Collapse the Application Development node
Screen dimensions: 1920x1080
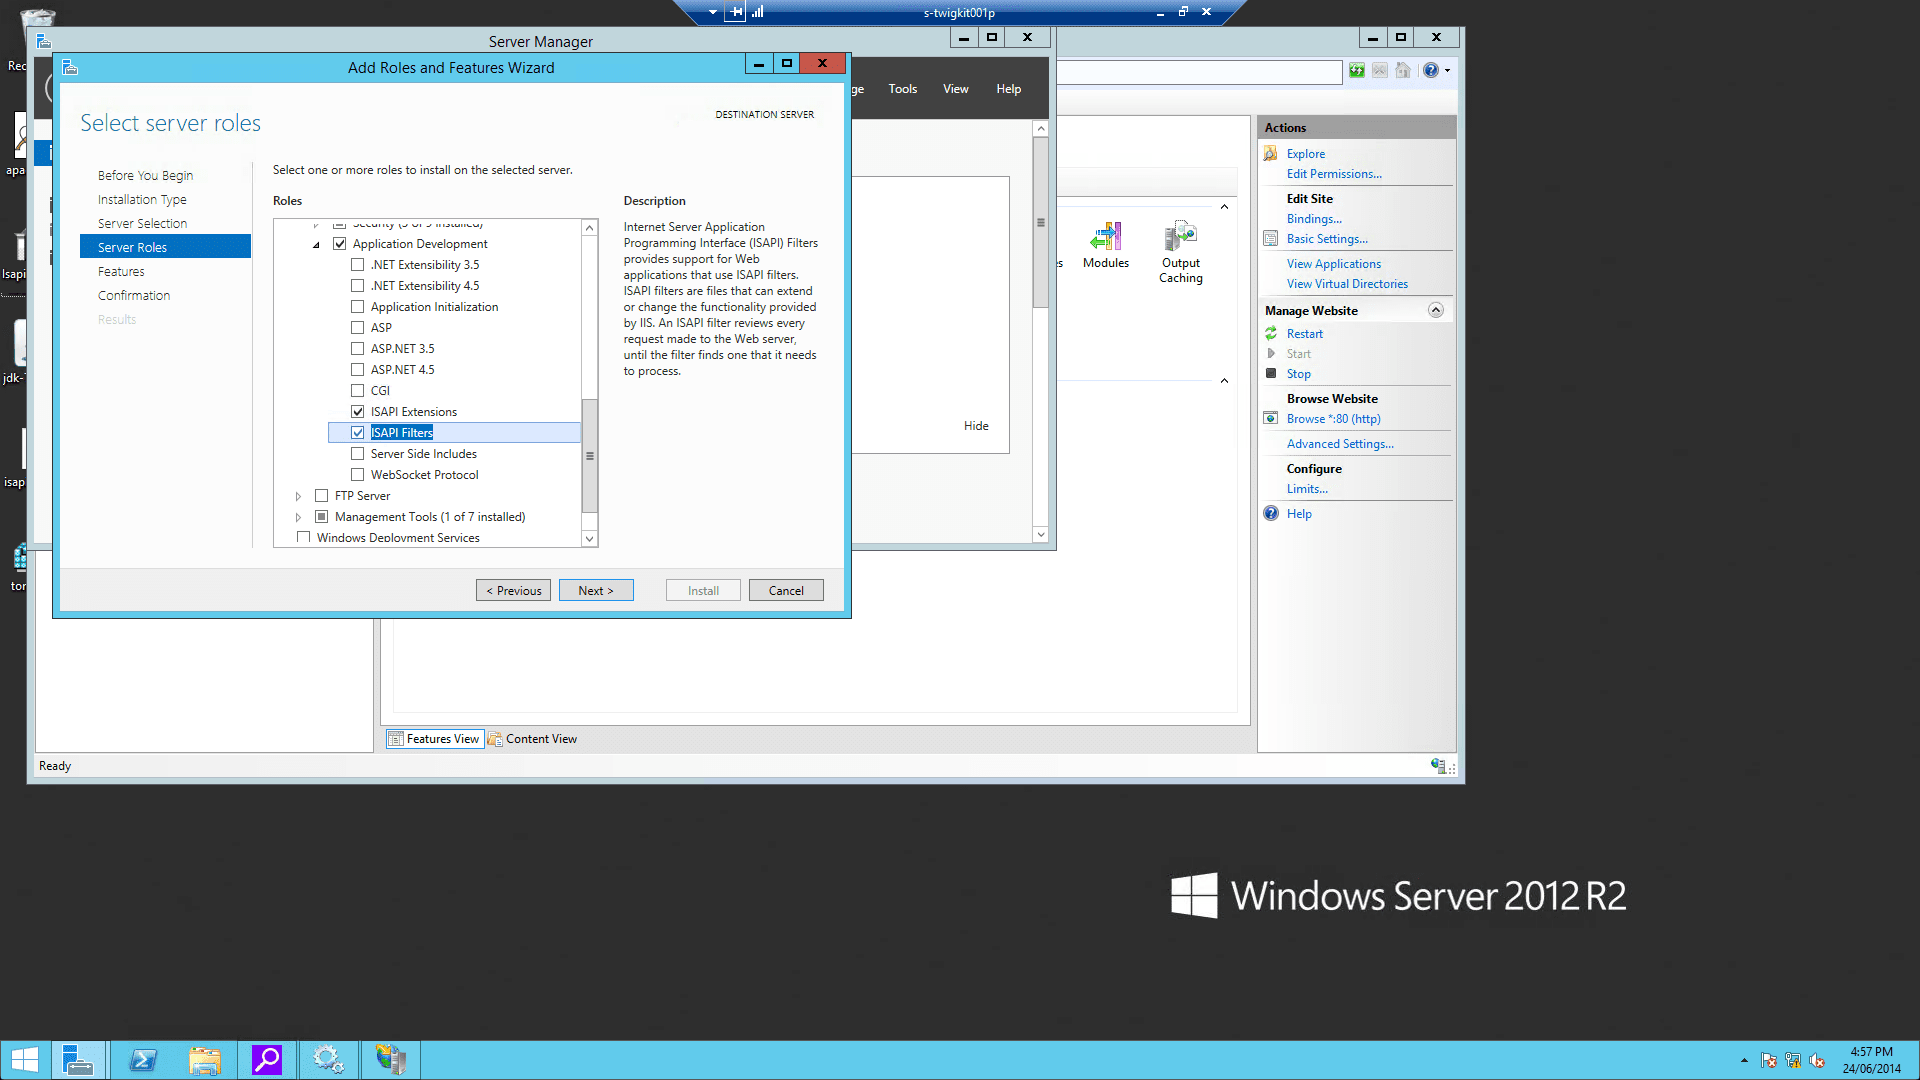(x=317, y=244)
